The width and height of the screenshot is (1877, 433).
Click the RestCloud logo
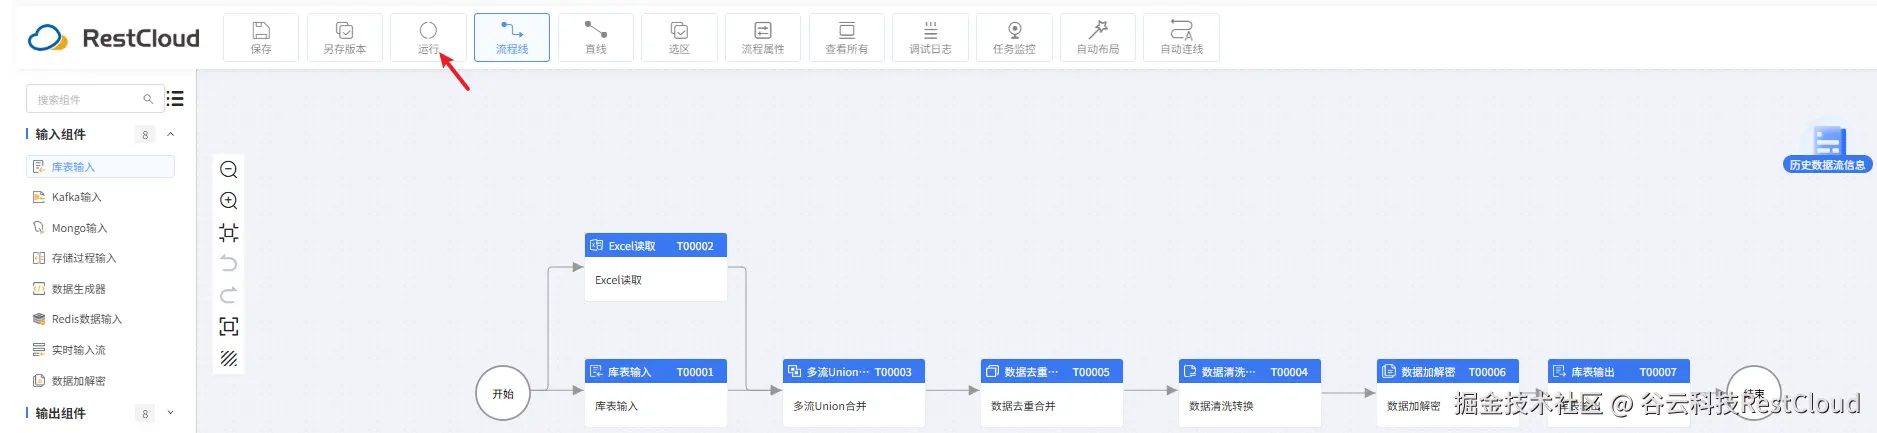pyautogui.click(x=114, y=38)
